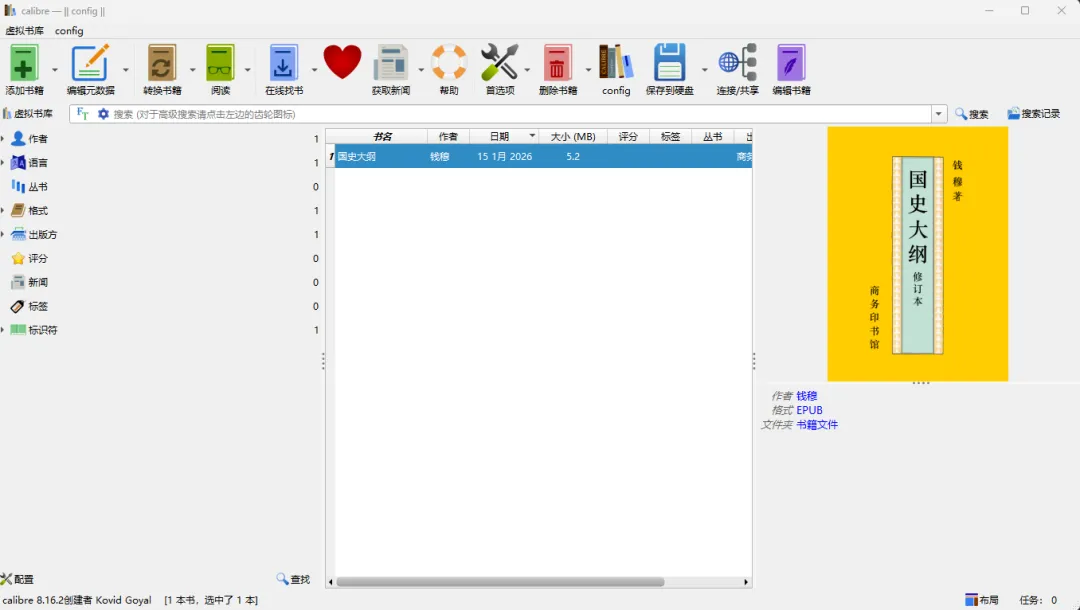This screenshot has height=610, width=1080.
Task: Click the 钱穆 author cell in book row
Action: [x=440, y=156]
